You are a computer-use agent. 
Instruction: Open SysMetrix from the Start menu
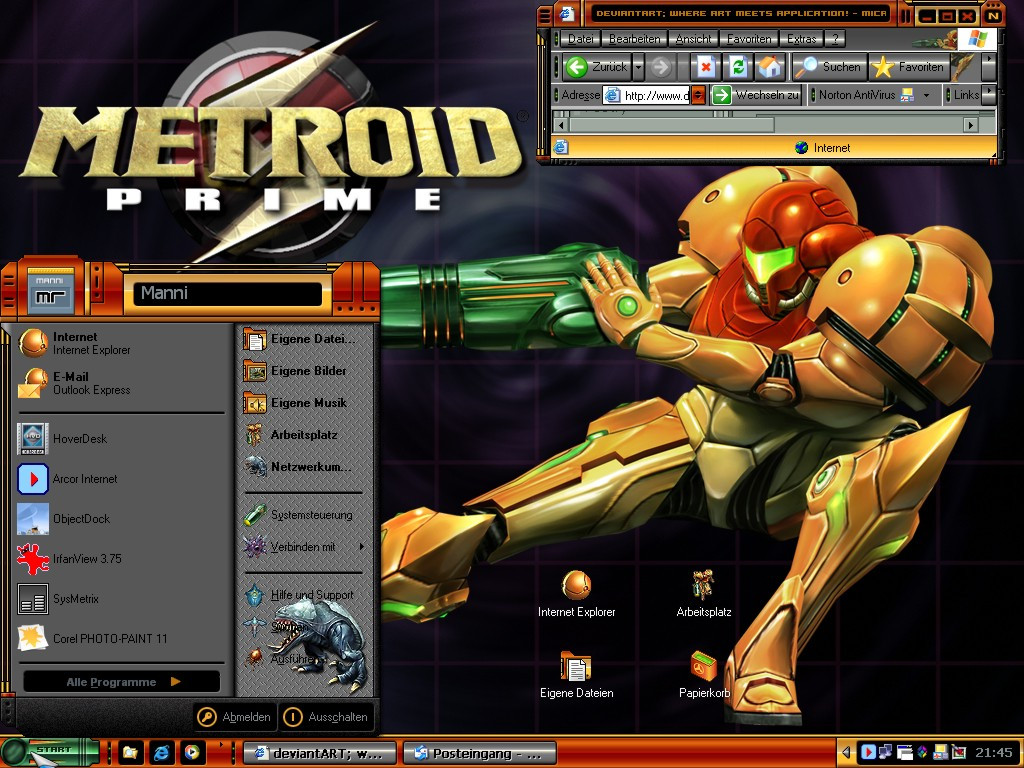[121, 598]
